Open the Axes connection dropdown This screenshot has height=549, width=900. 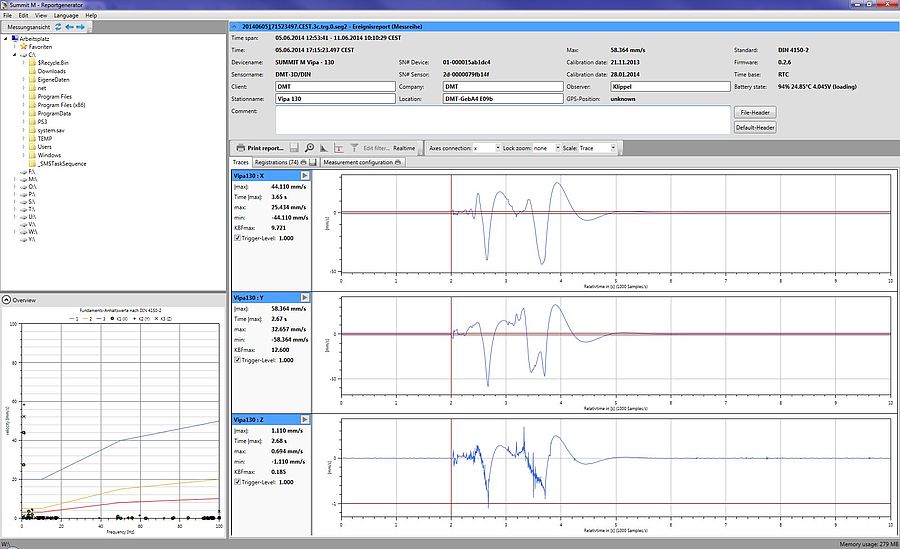coord(486,148)
